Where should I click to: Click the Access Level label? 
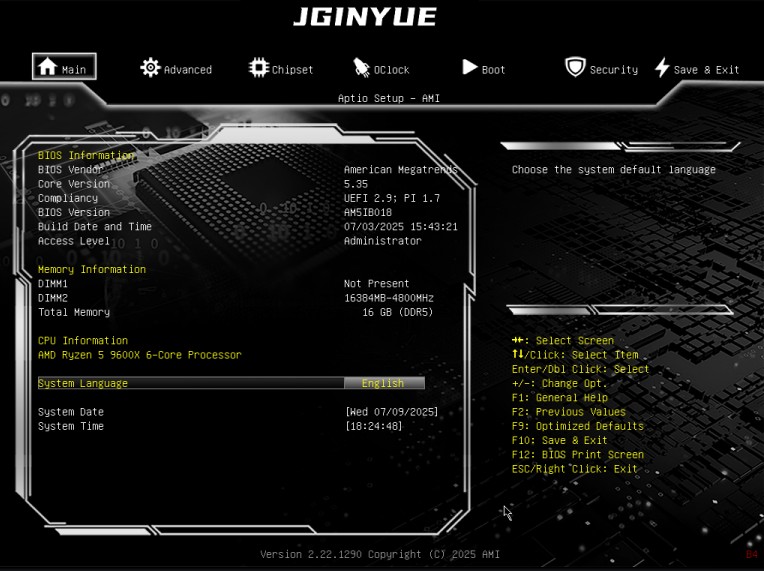(x=74, y=241)
